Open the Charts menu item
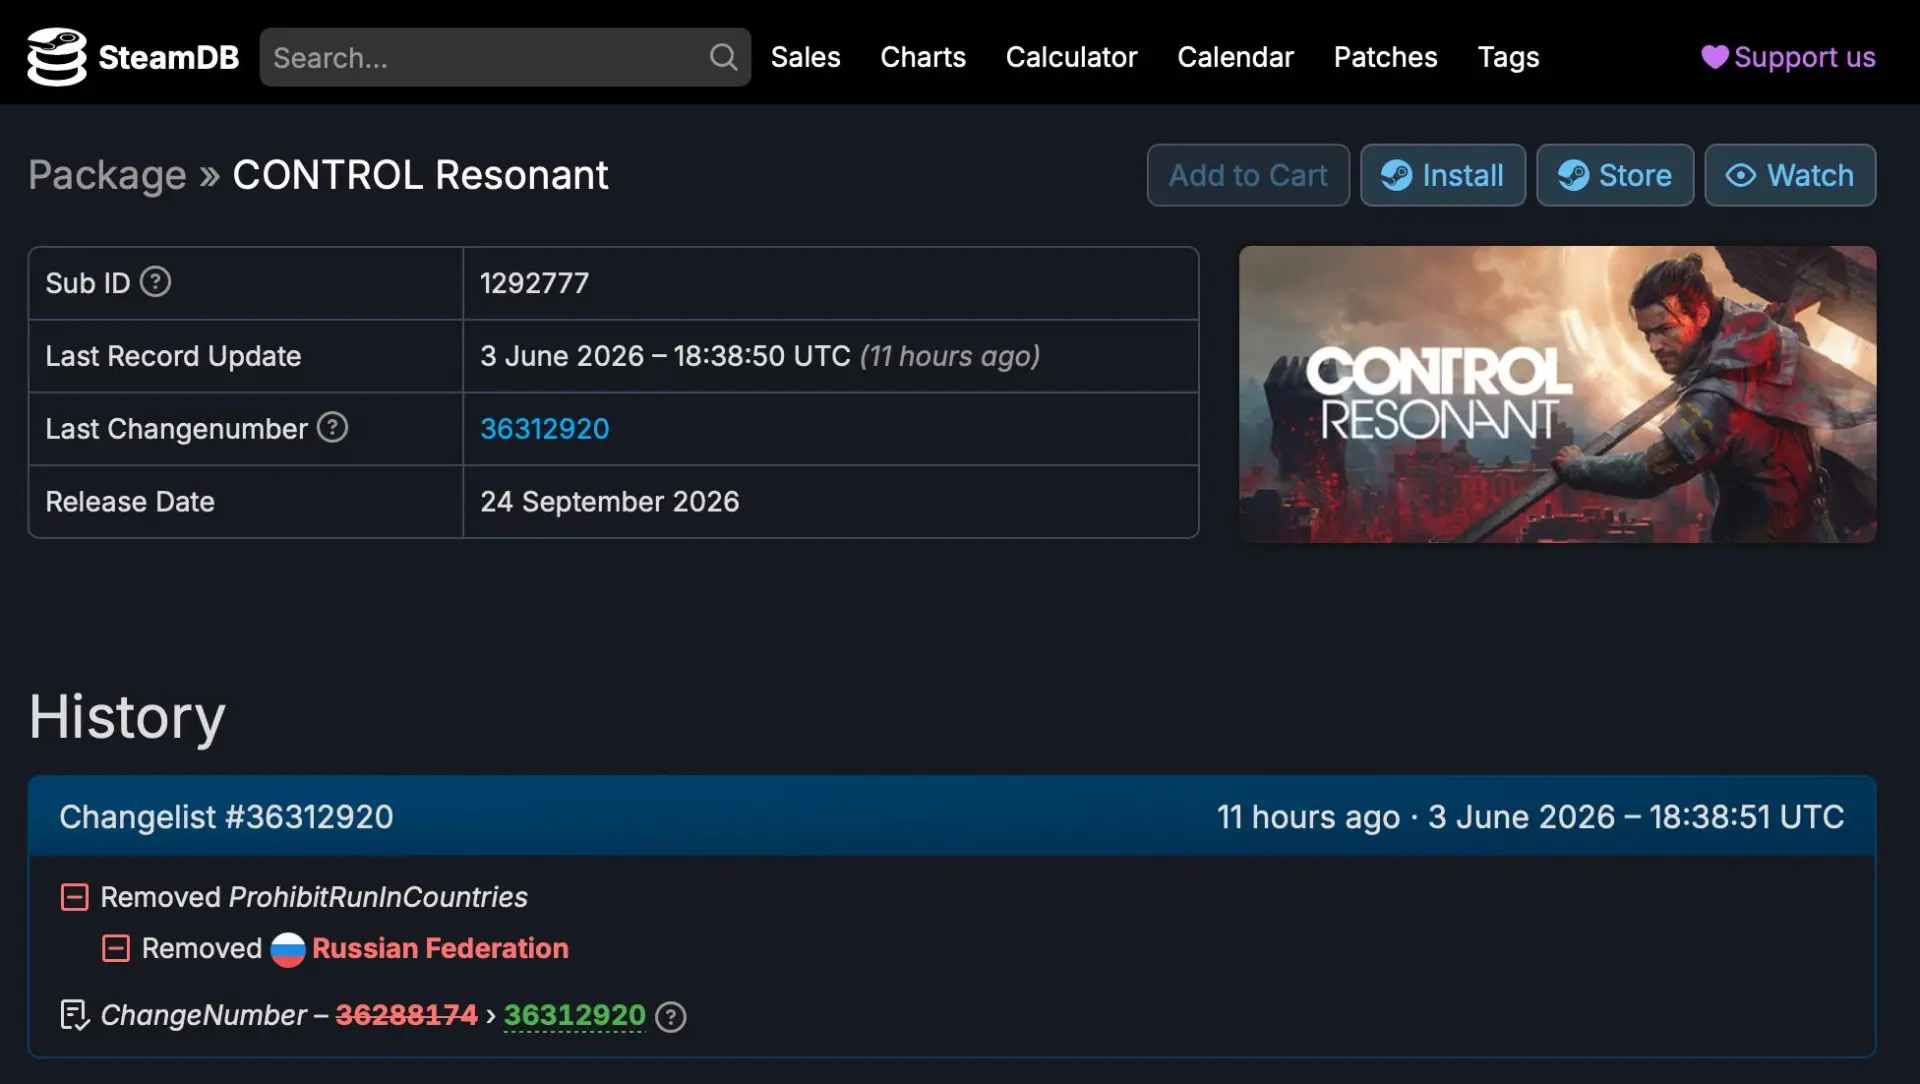Viewport: 1920px width, 1084px height. [x=922, y=57]
